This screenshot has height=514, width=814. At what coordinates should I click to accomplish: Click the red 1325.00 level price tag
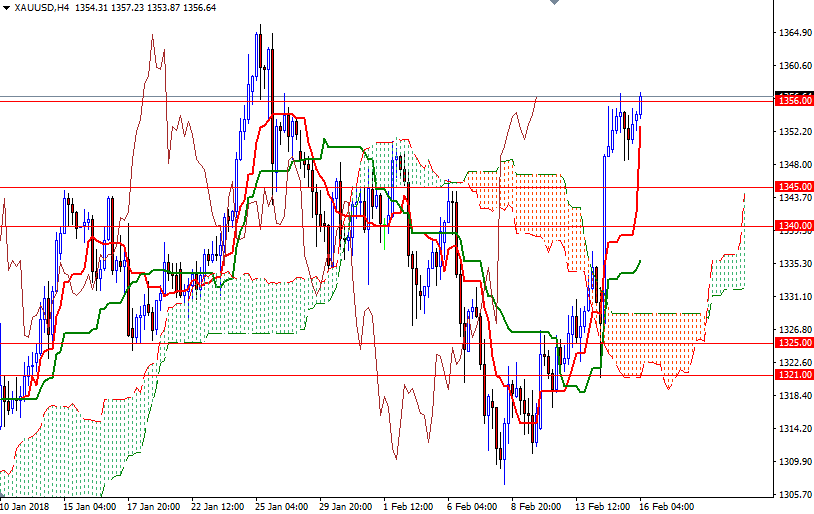click(794, 343)
